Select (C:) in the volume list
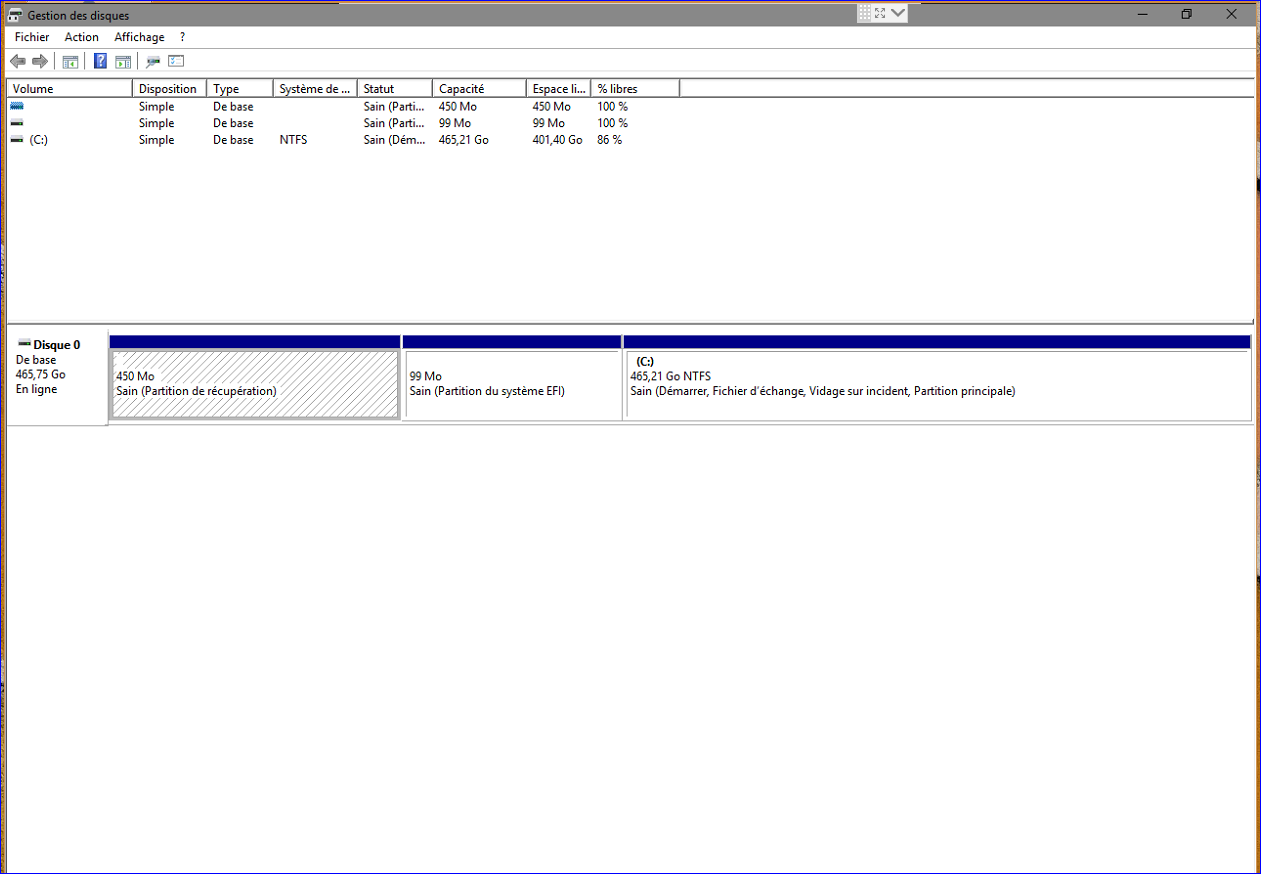The width and height of the screenshot is (1261, 874). tap(39, 140)
